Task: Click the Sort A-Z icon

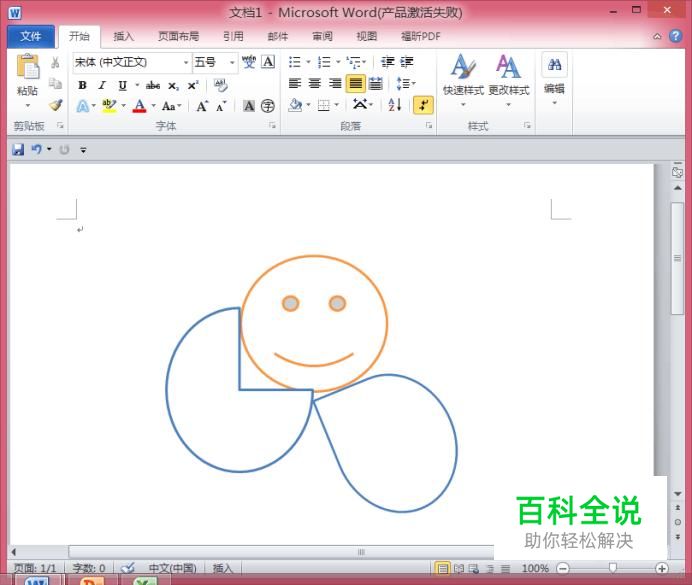Action: pos(395,105)
